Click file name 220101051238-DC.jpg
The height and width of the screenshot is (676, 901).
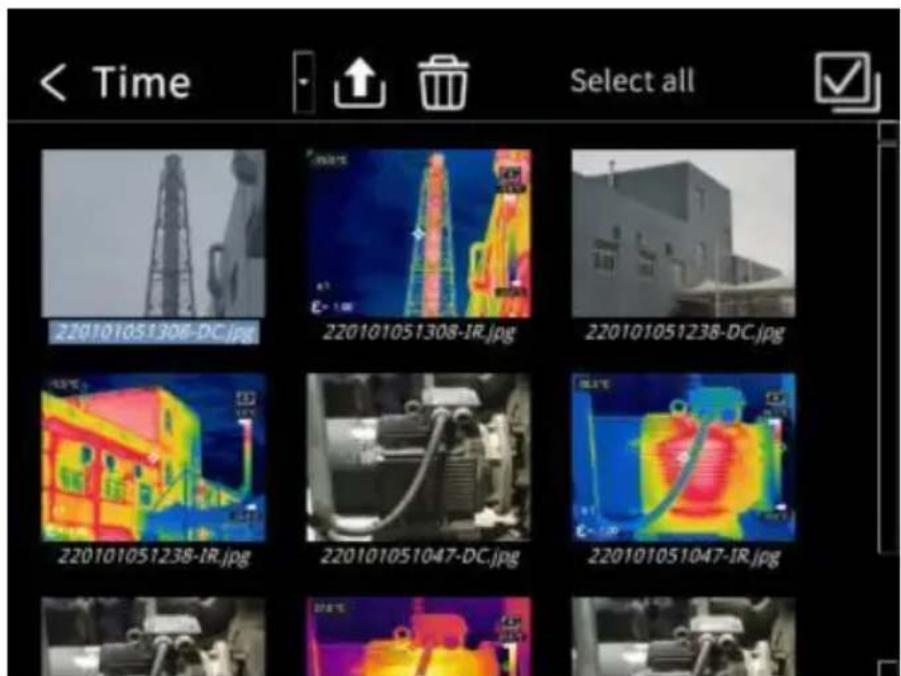(684, 333)
